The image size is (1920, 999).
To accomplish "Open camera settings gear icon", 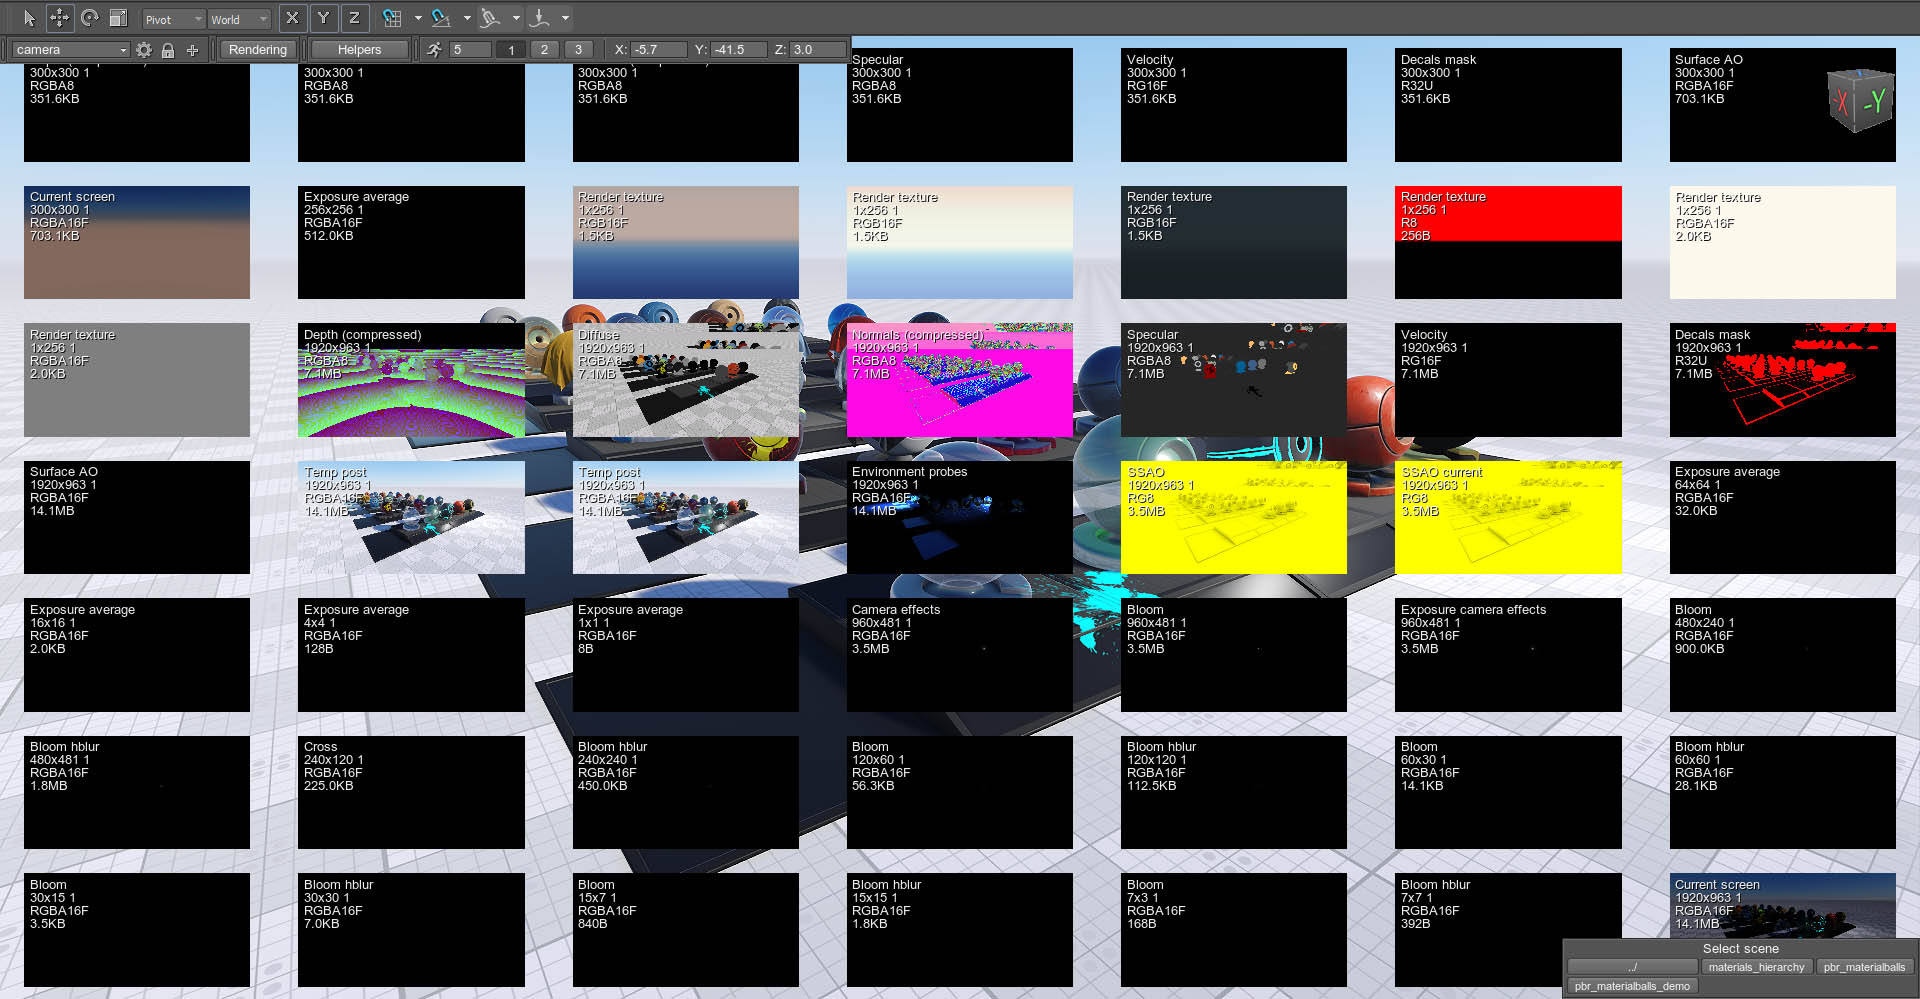I will [x=144, y=50].
